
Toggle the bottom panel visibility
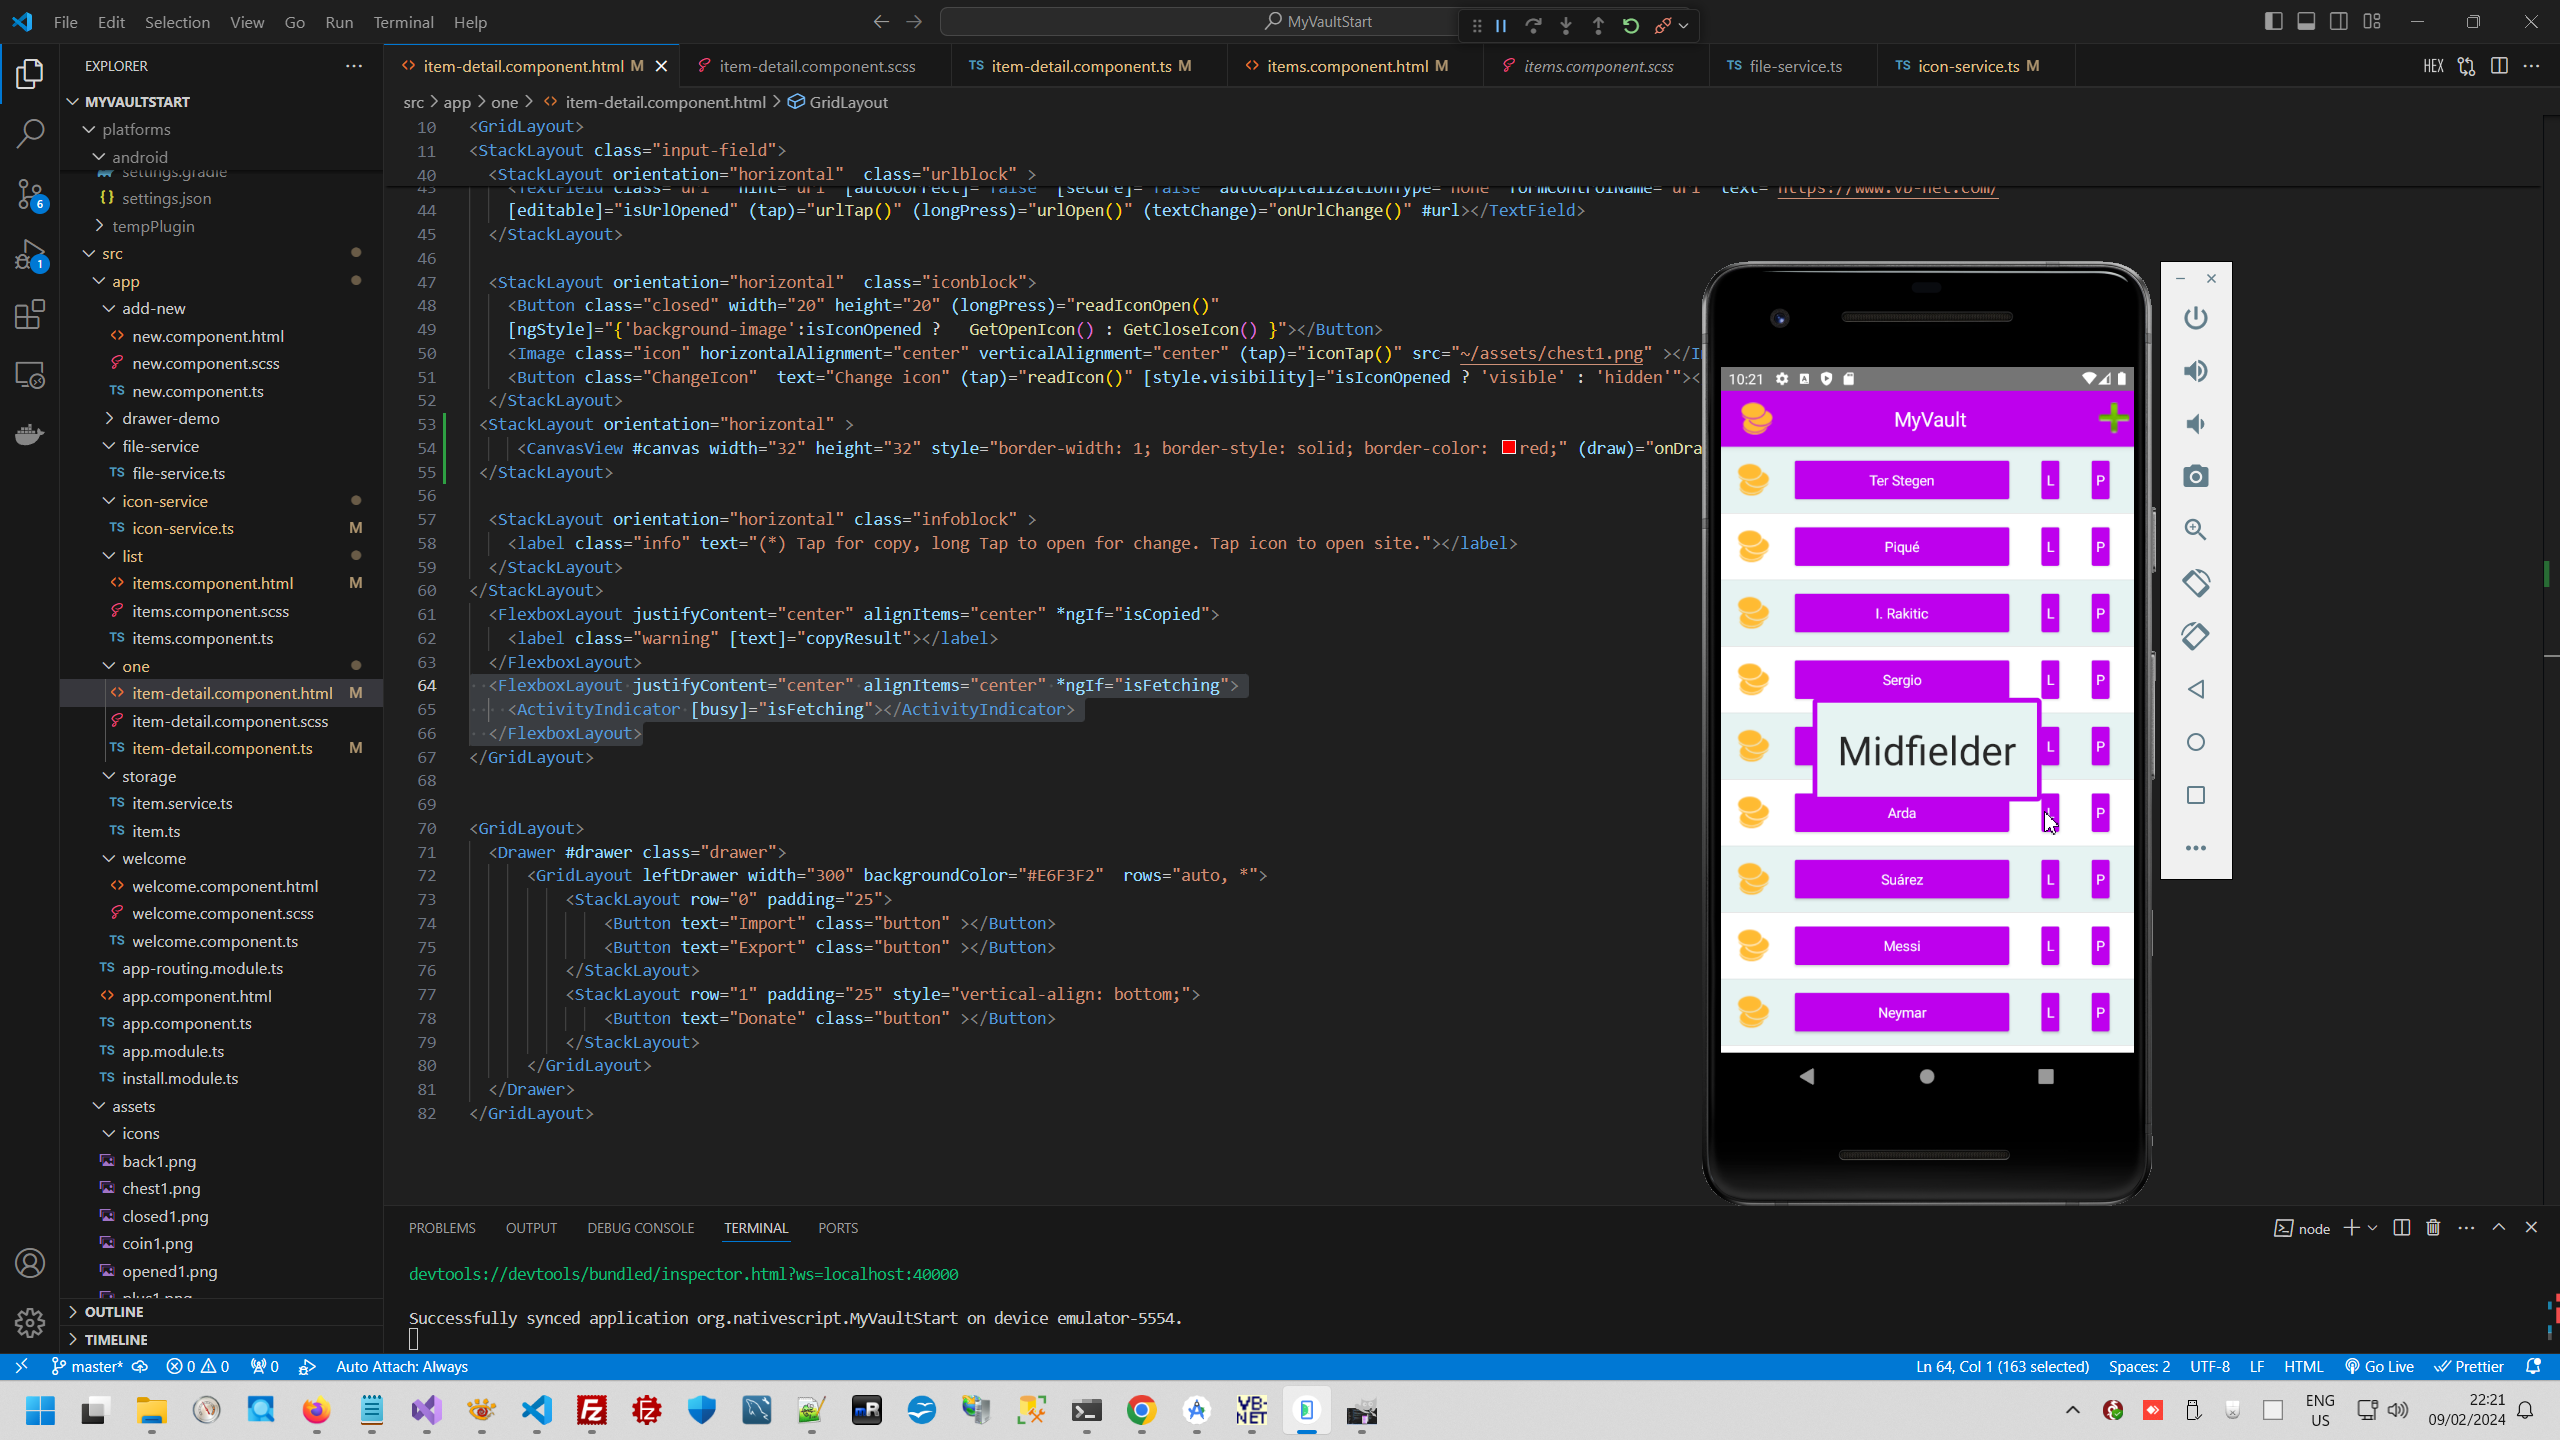click(2307, 21)
